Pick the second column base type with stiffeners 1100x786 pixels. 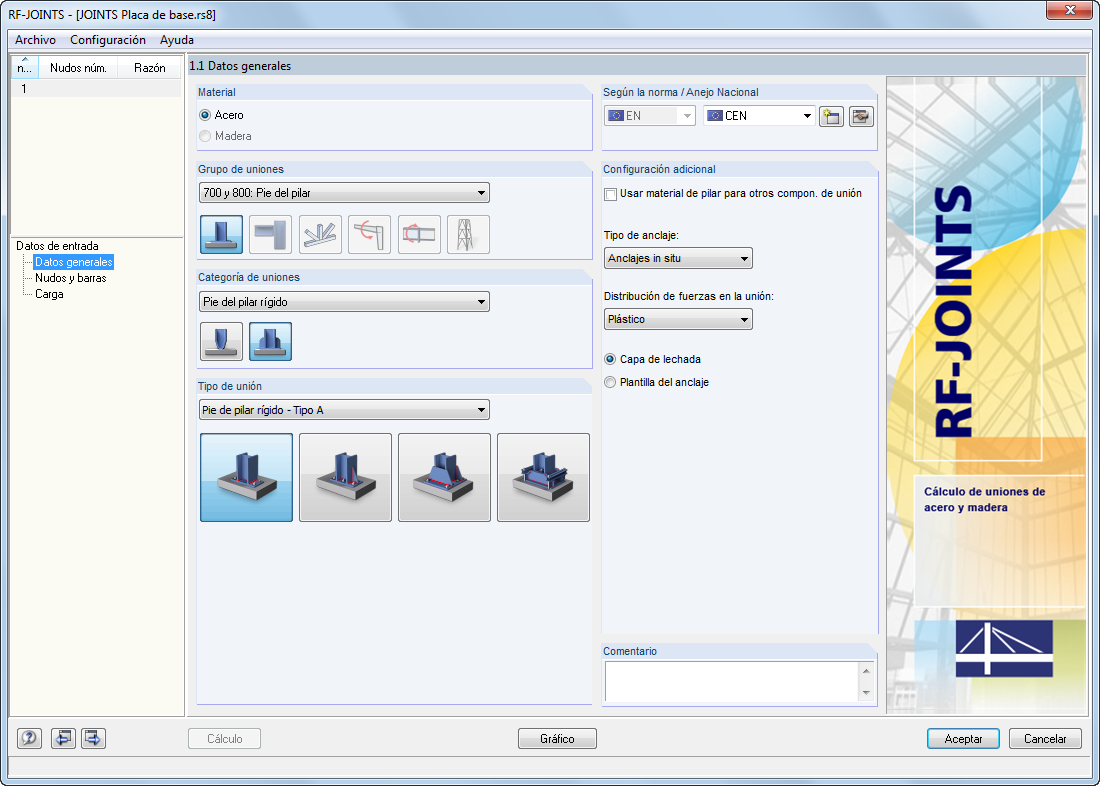(x=345, y=477)
